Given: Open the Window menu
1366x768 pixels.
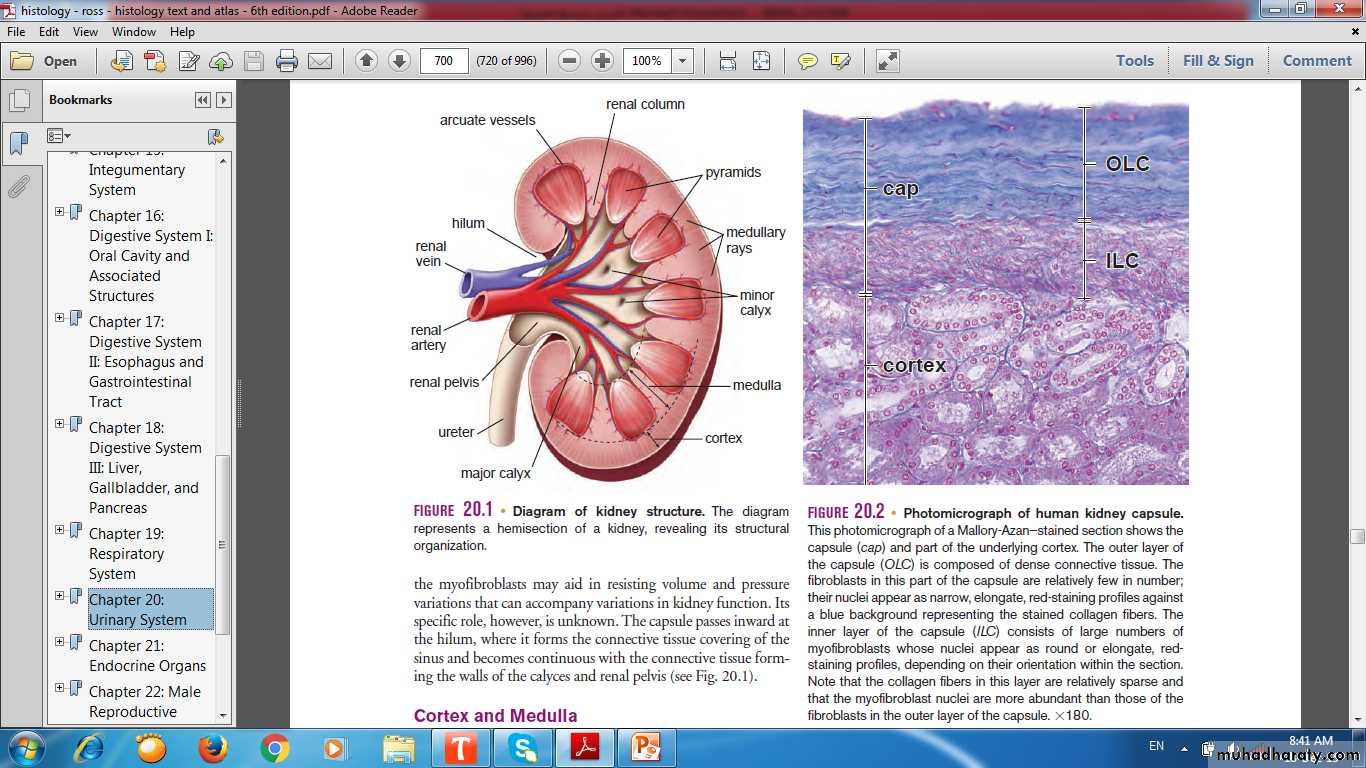Looking at the screenshot, I should click(x=134, y=32).
